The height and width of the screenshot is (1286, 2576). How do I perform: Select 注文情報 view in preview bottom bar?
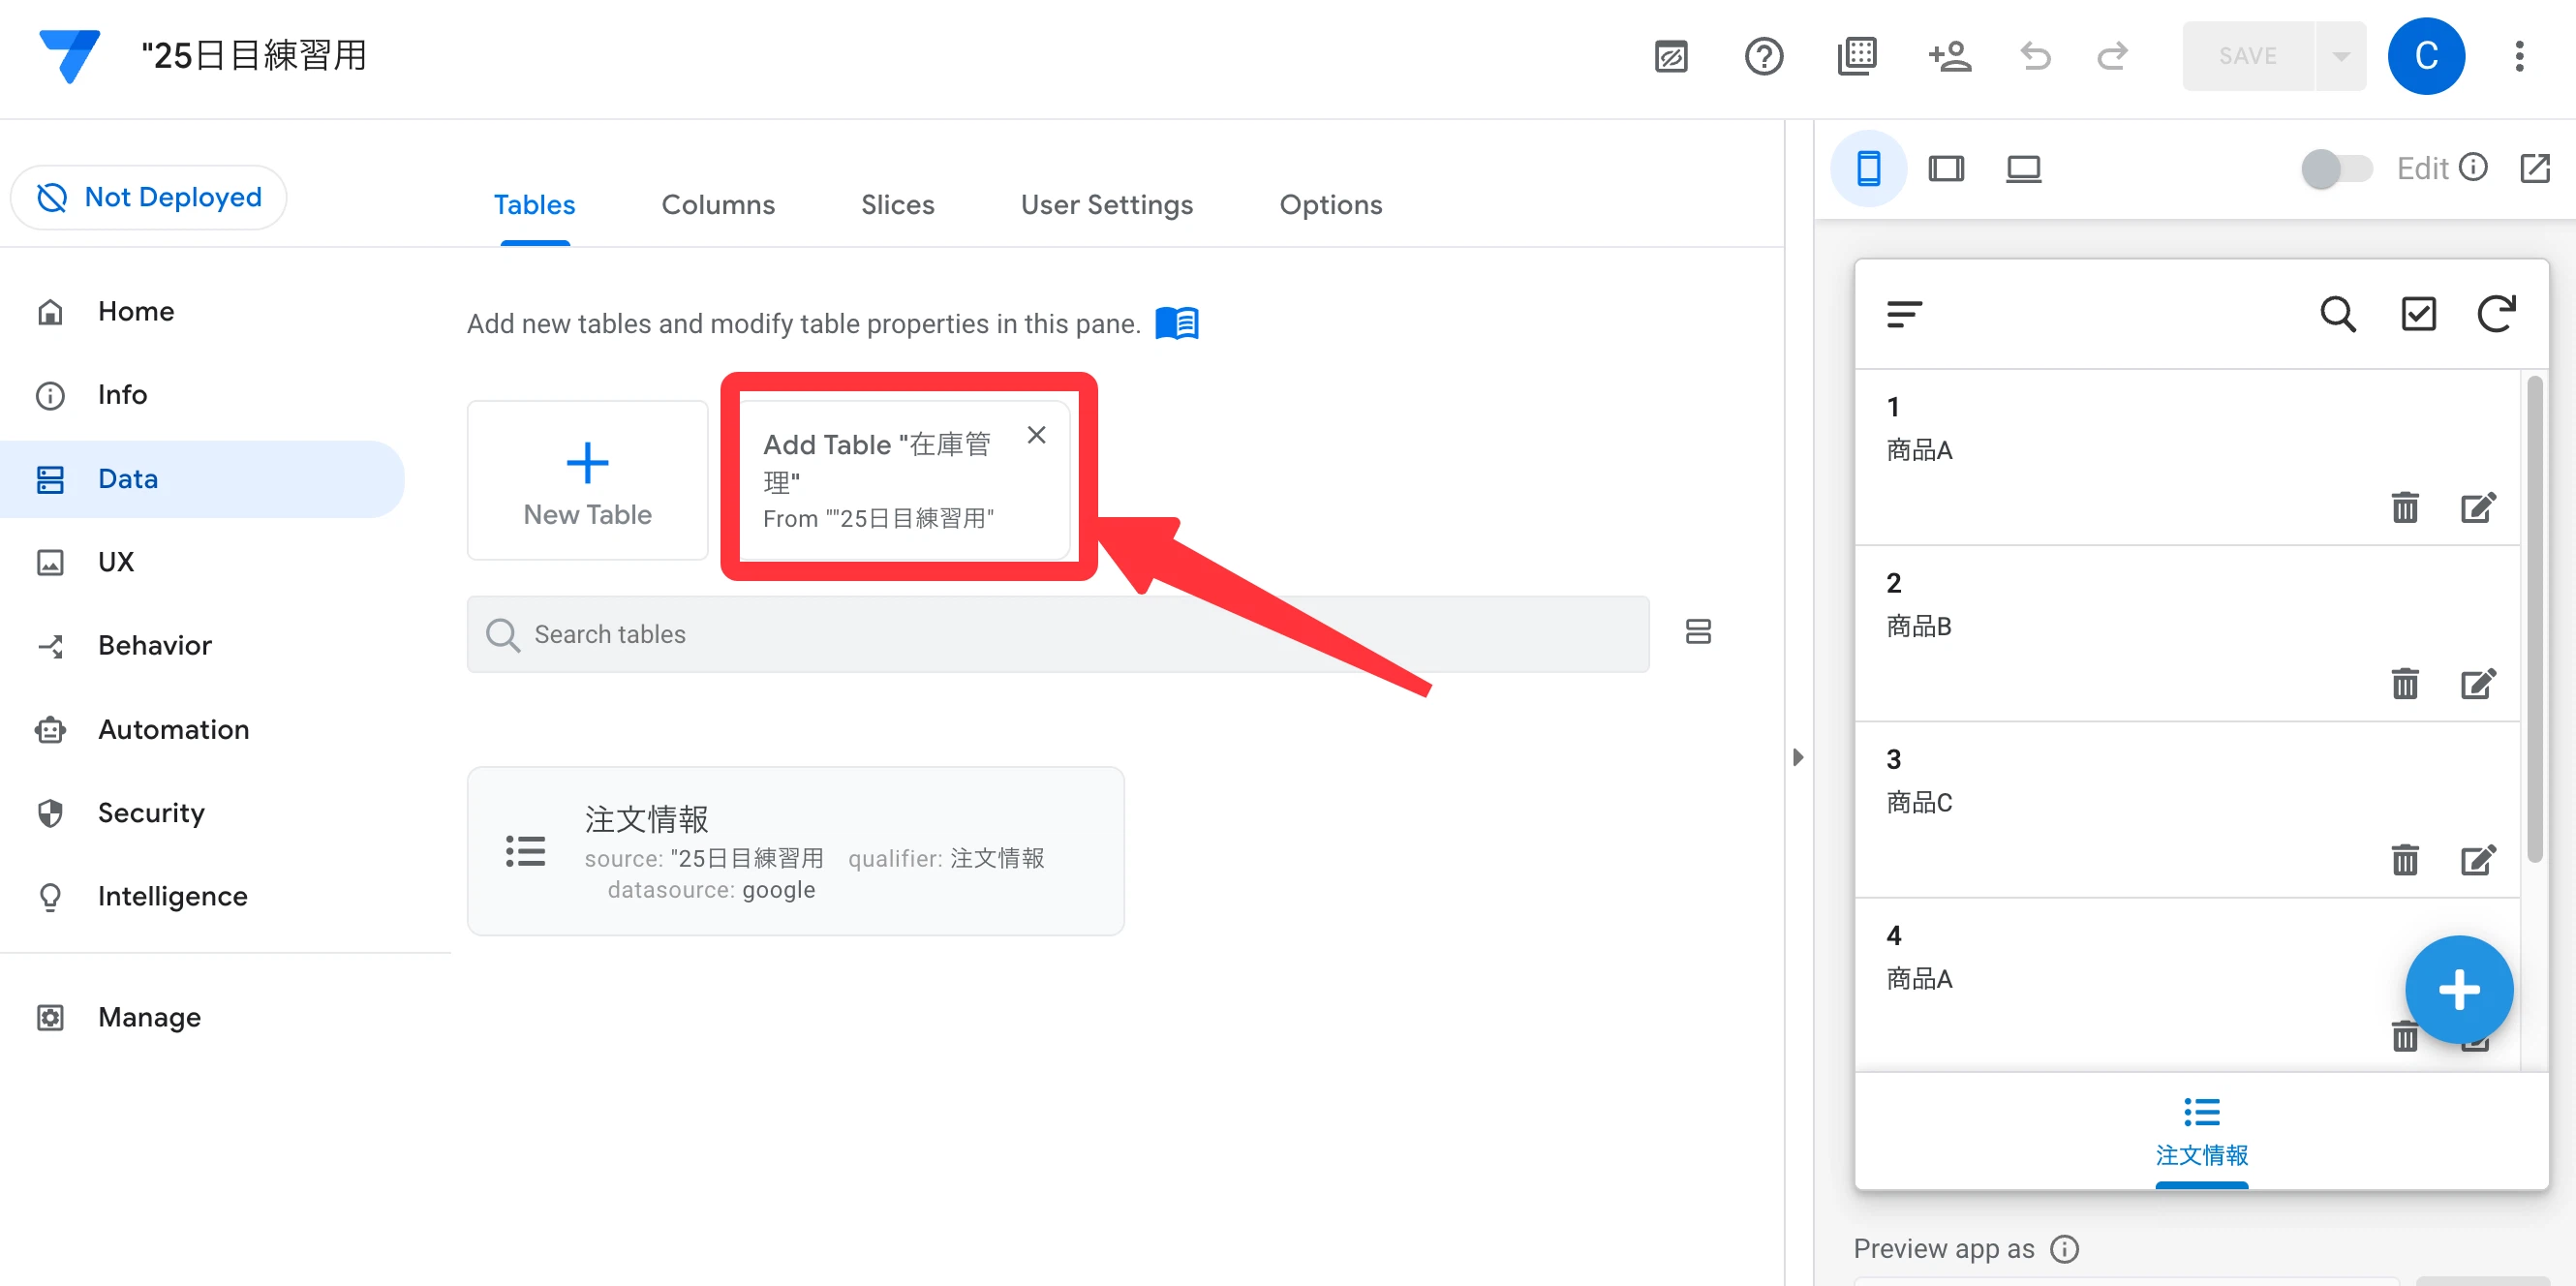2201,1131
